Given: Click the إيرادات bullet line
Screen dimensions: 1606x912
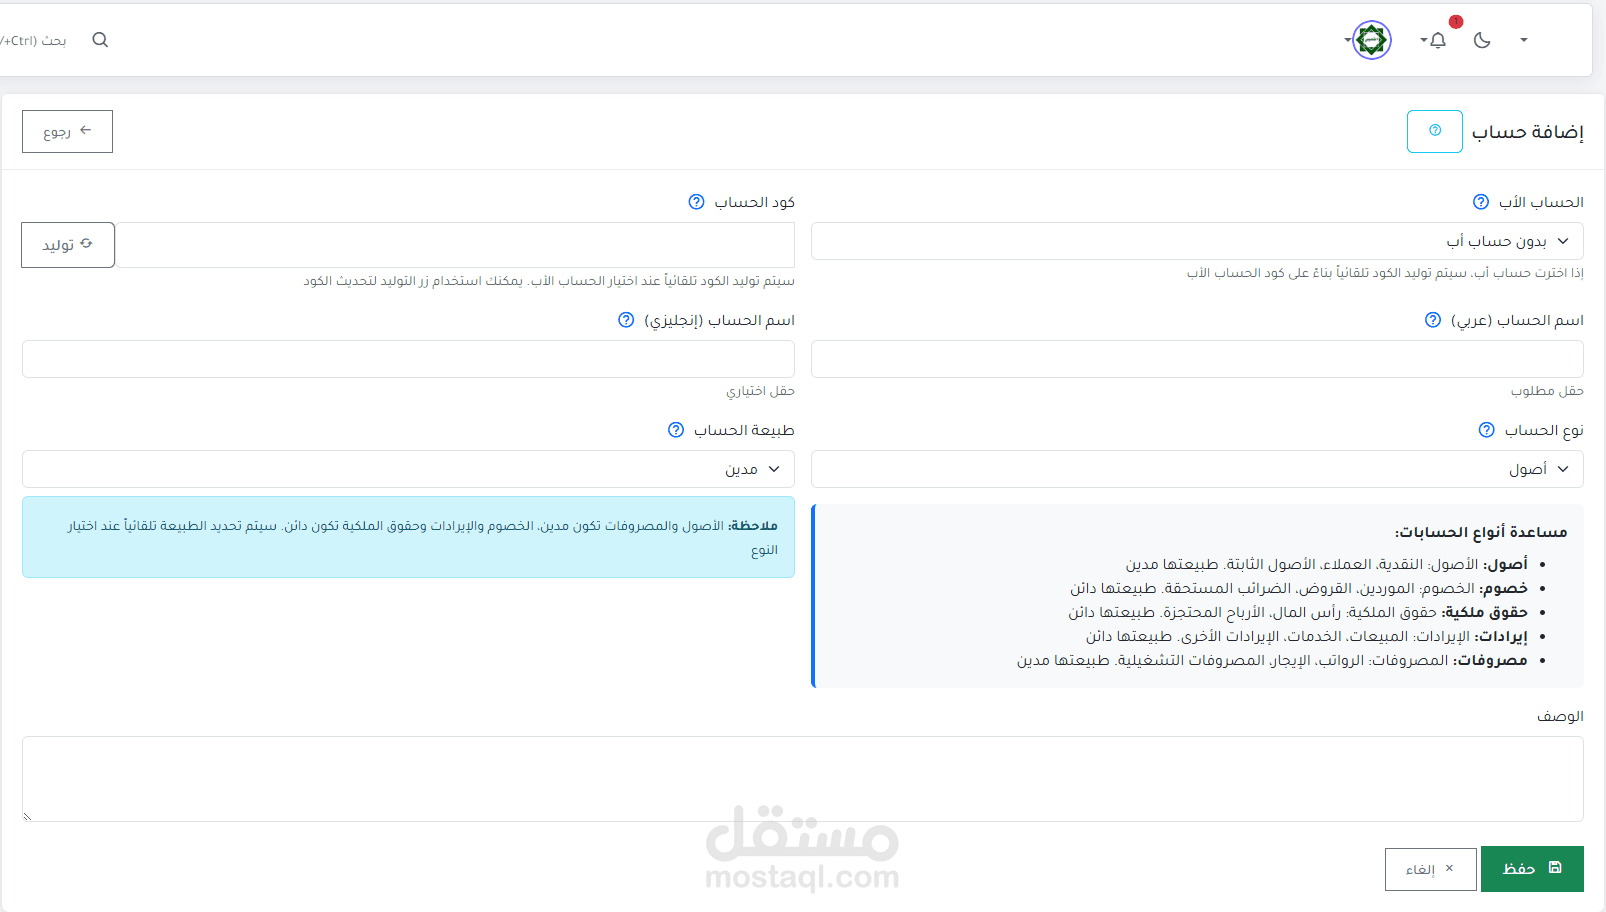Looking at the screenshot, I should coord(1307,636).
